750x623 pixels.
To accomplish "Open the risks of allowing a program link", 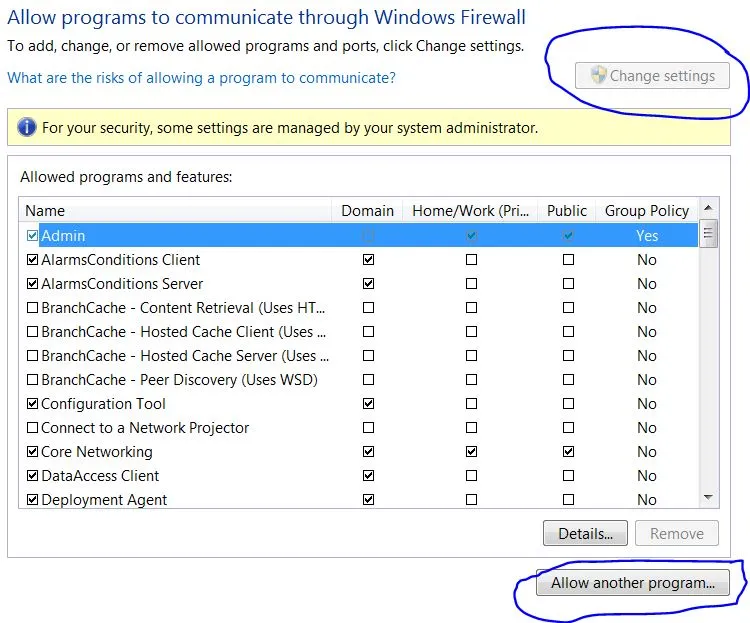I will coord(201,78).
